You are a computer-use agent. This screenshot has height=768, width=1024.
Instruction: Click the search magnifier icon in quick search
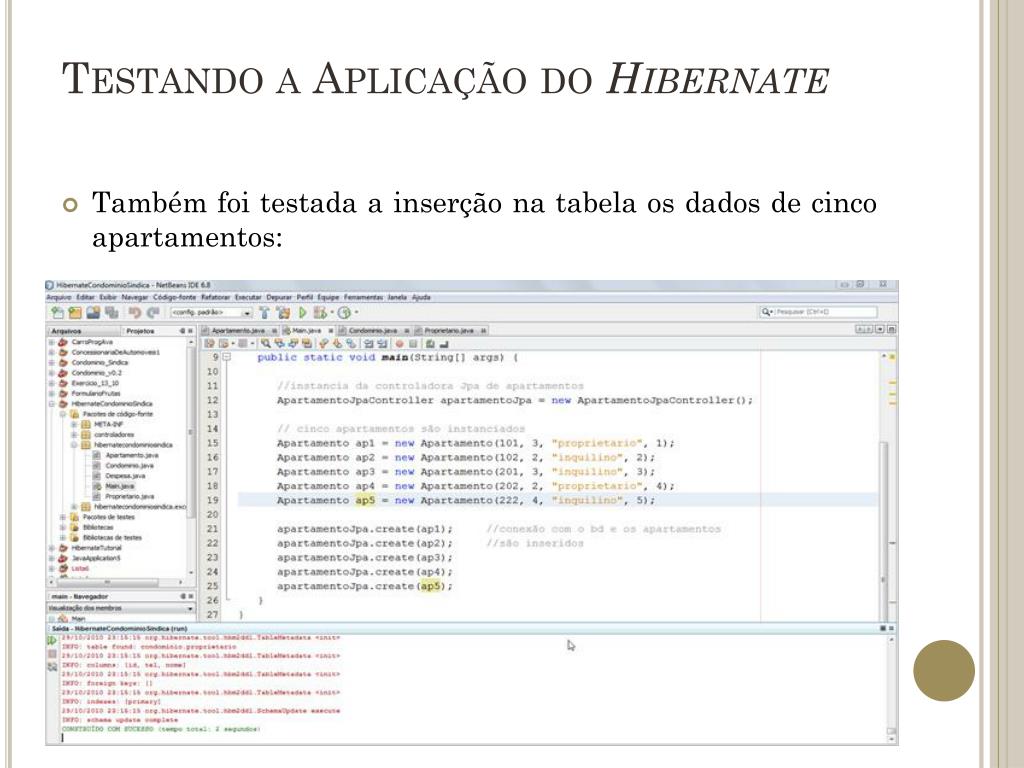766,312
